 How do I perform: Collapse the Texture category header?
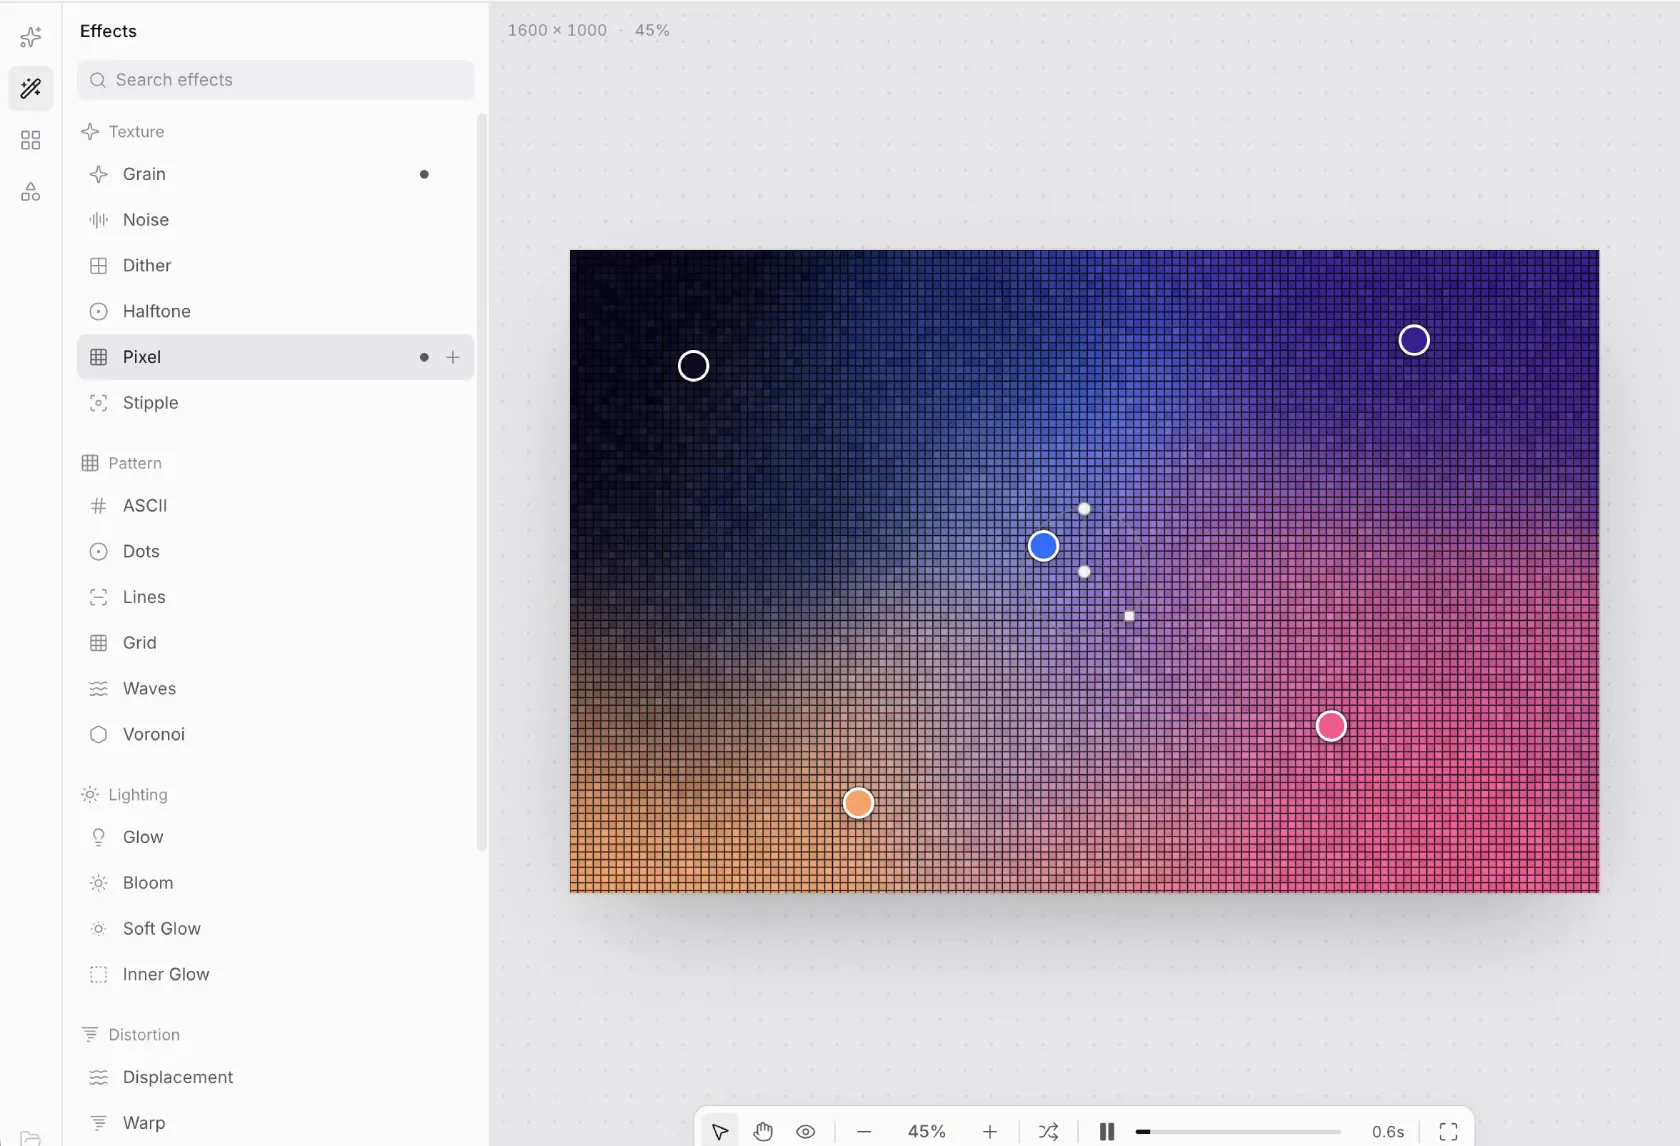point(123,132)
